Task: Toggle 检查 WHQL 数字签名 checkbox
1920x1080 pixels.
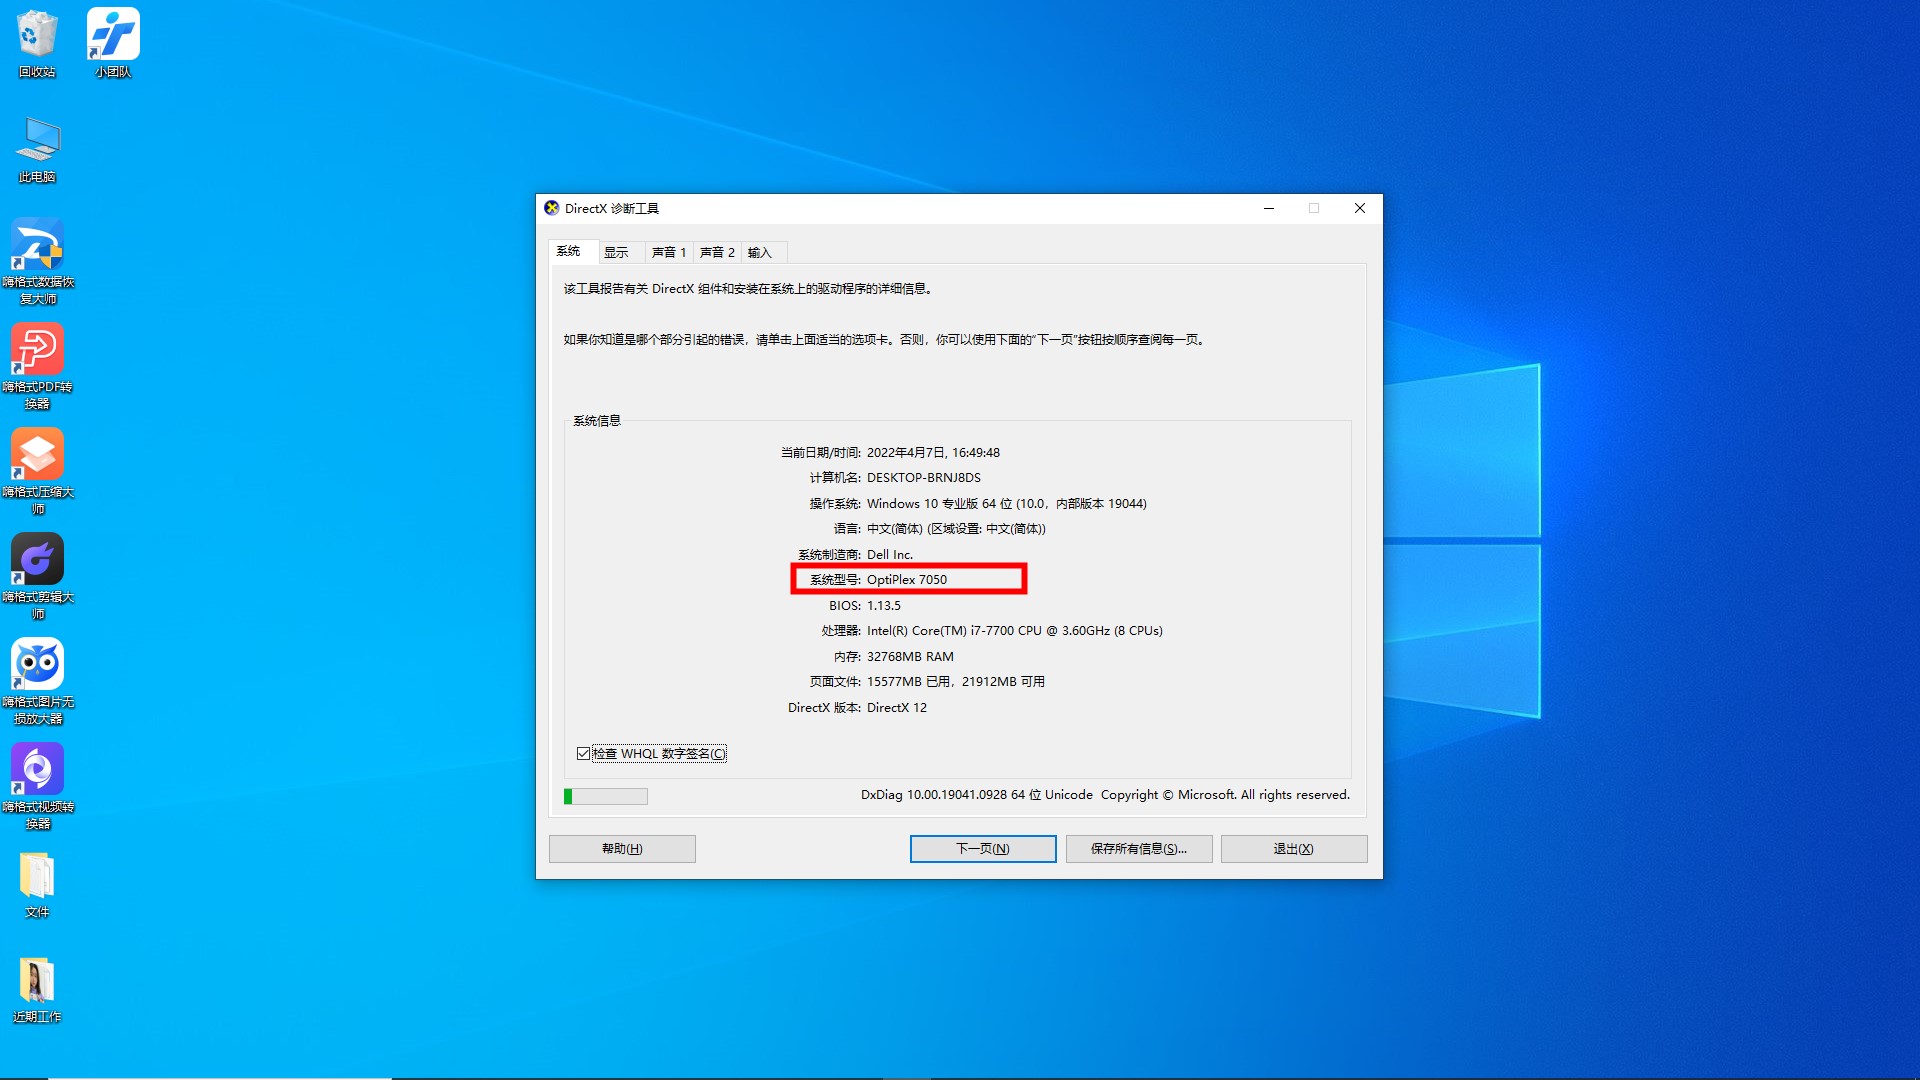Action: tap(583, 754)
